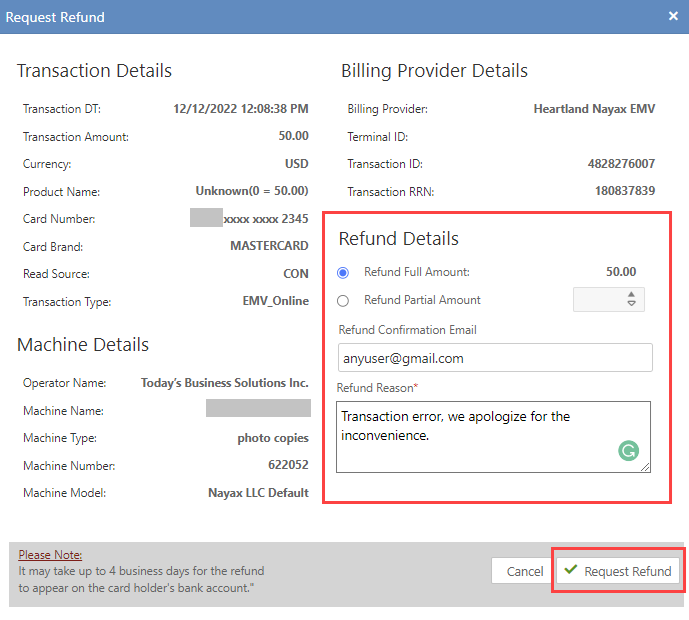
Task: Click the underlined Please Note text
Action: point(50,555)
